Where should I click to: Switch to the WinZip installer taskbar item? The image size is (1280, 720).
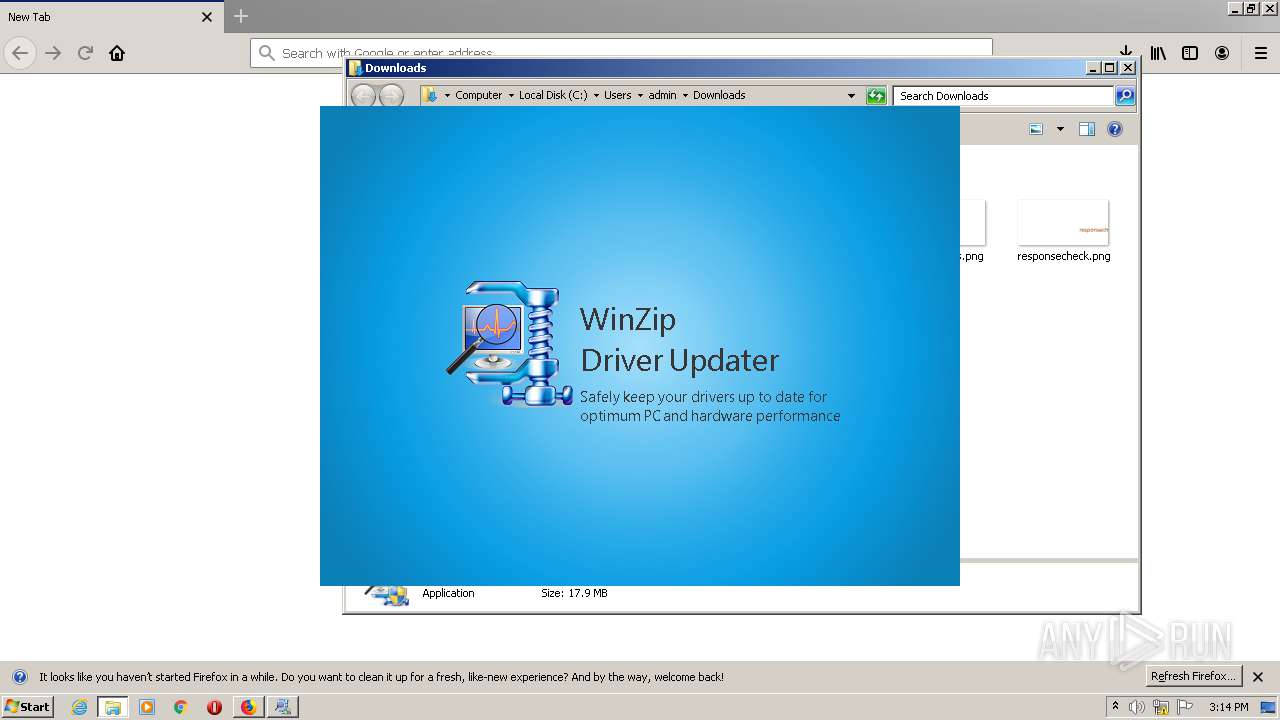pyautogui.click(x=282, y=707)
